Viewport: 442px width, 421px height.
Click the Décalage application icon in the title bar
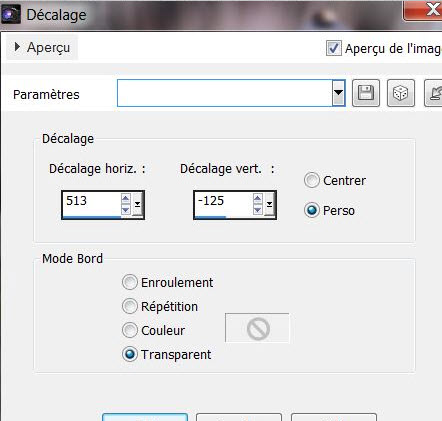(11, 15)
